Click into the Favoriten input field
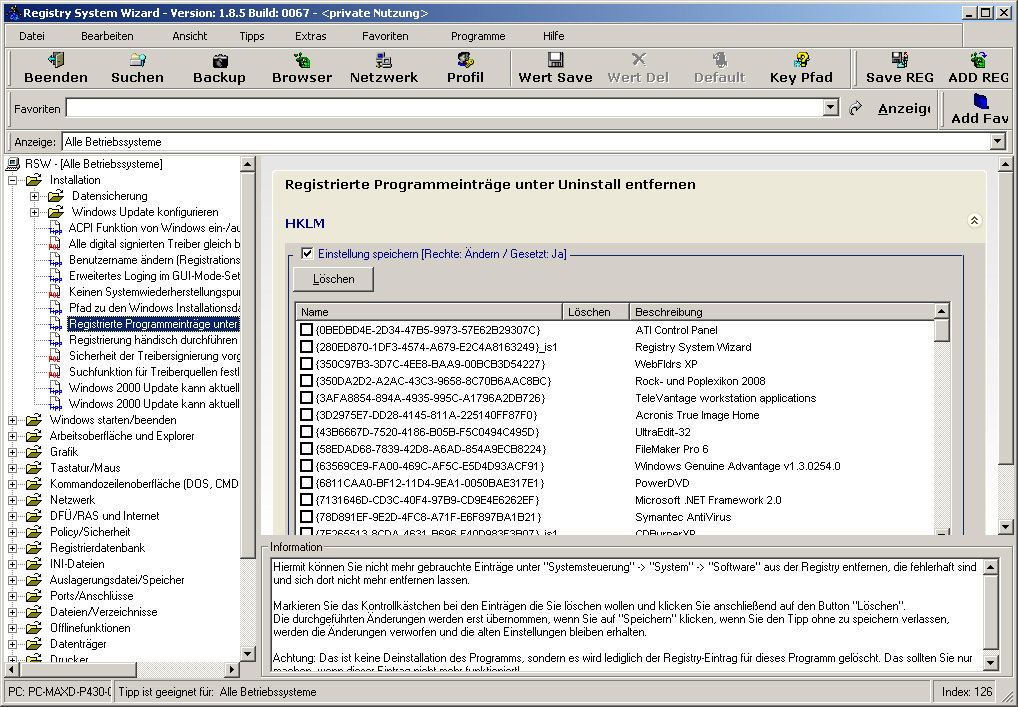The height and width of the screenshot is (707, 1018). [x=444, y=108]
